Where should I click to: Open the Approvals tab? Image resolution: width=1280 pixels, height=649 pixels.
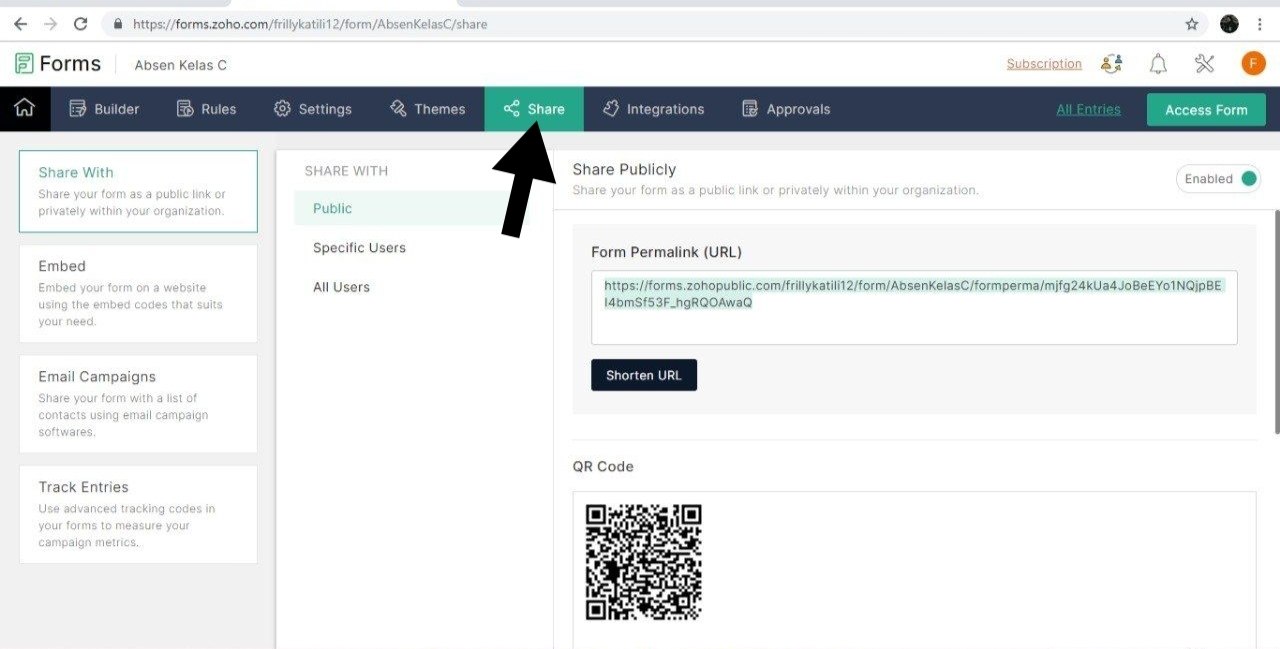[x=786, y=109]
